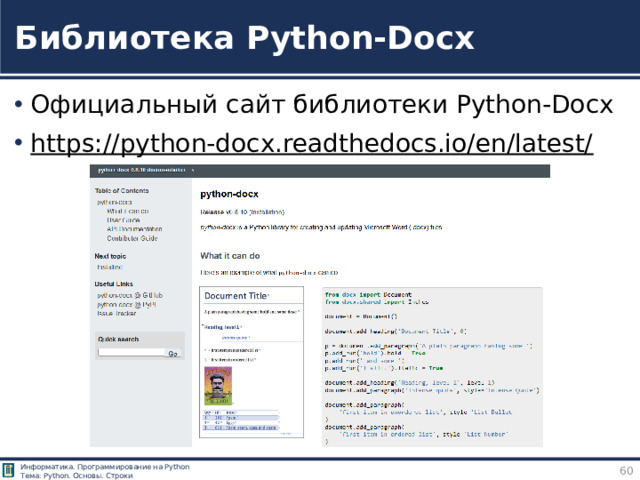Go to the Installing next topic link
Viewport: 640px width, 480px height.
click(x=109, y=267)
